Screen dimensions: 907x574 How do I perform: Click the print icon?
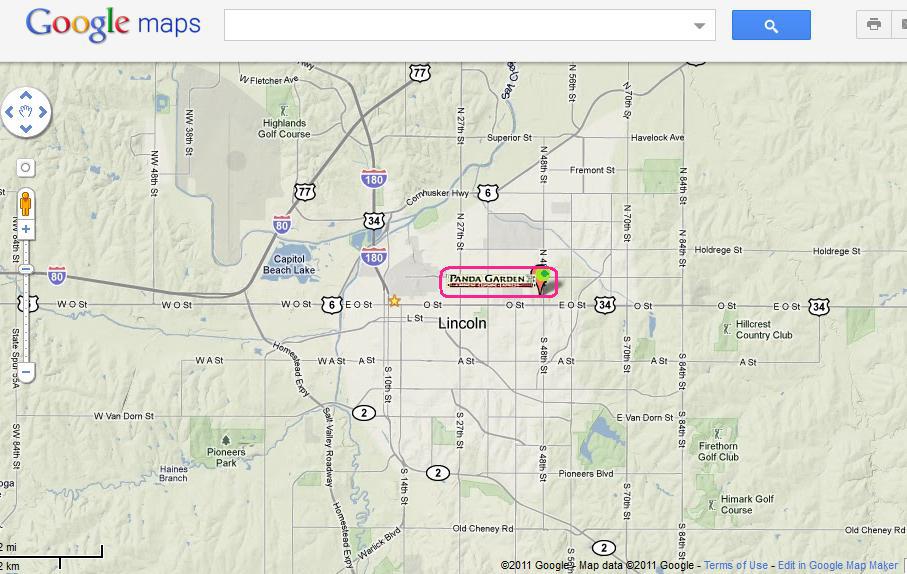click(873, 25)
